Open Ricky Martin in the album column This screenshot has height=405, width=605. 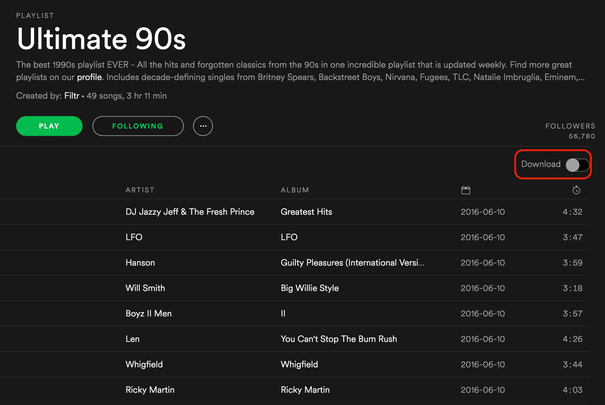tap(305, 390)
